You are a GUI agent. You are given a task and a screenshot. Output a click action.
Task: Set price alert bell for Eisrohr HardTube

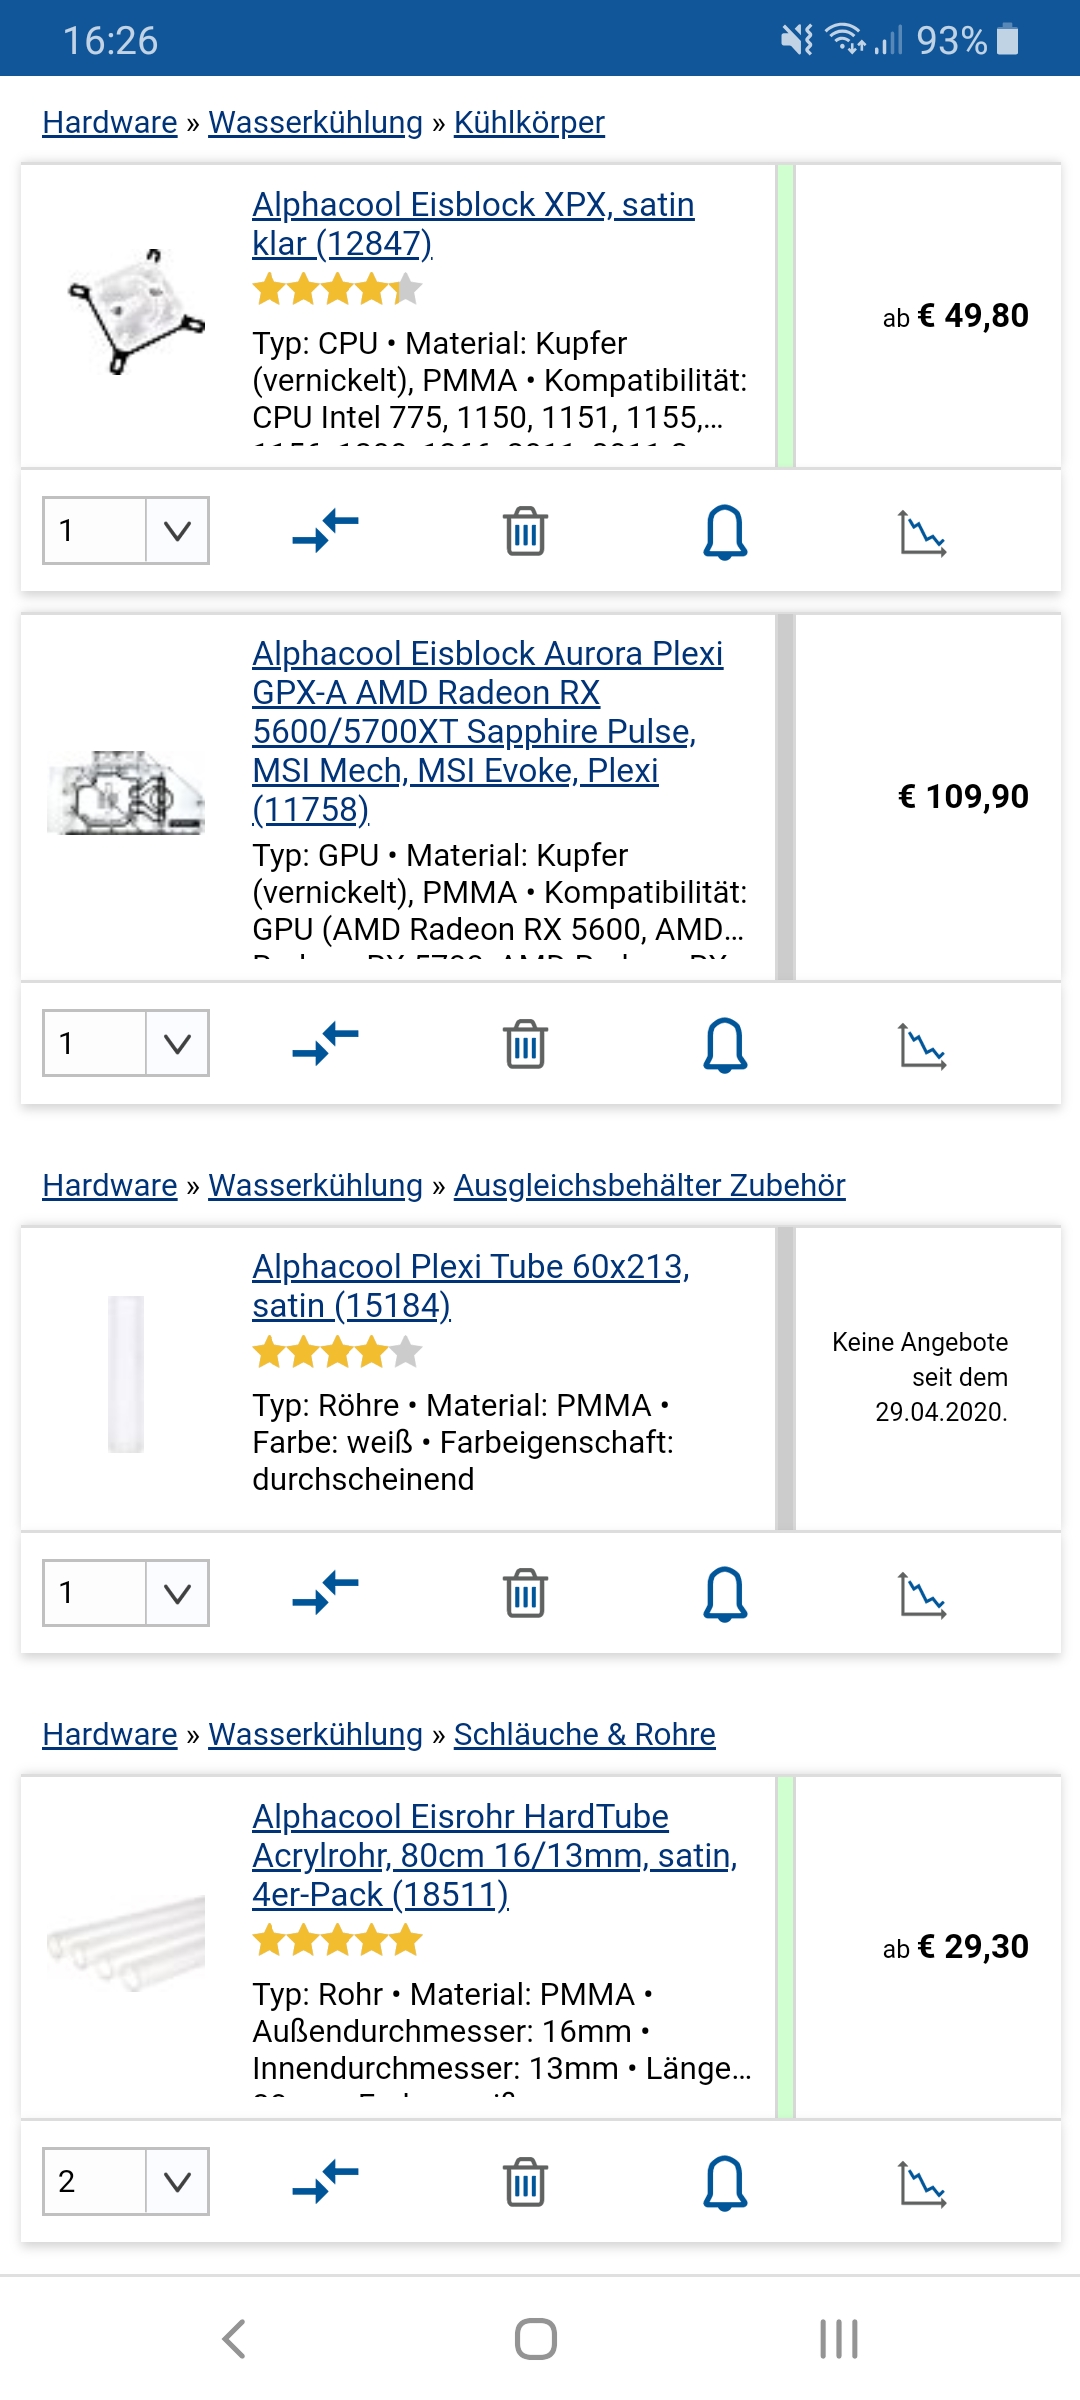click(x=725, y=2182)
